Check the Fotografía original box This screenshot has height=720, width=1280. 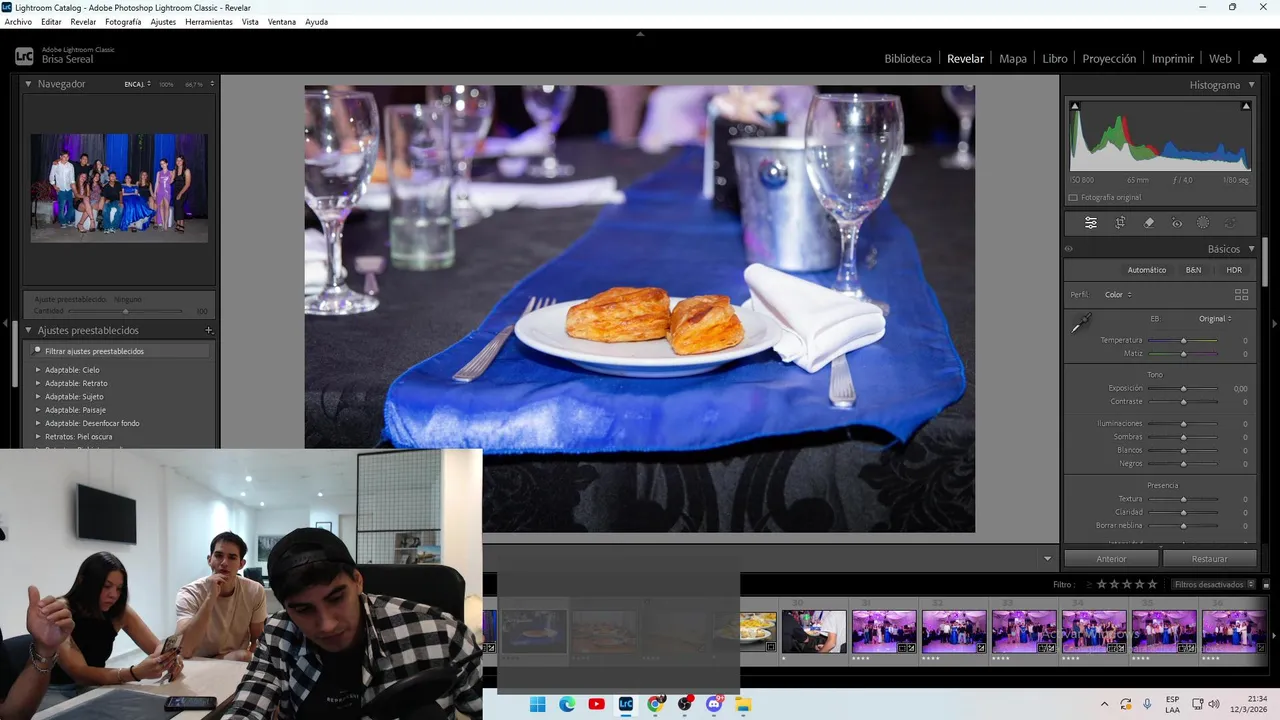point(1073,198)
